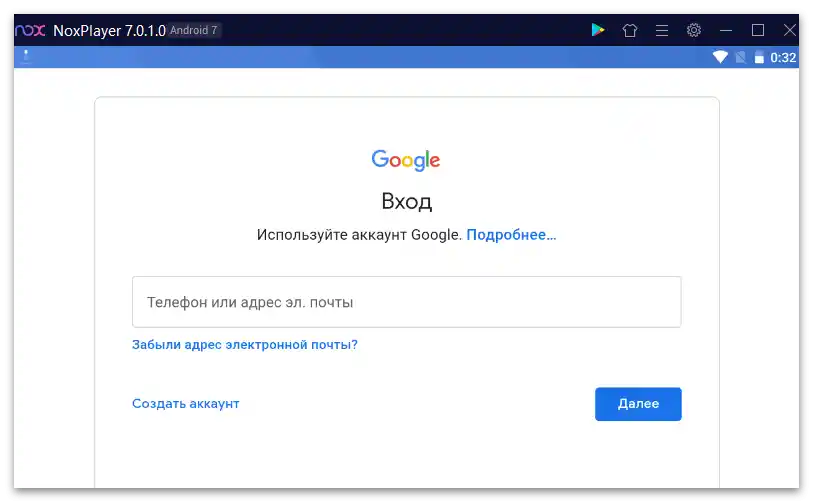Minimize the NoxPlayer window
Viewport: 813px width, 502px height.
click(726, 31)
